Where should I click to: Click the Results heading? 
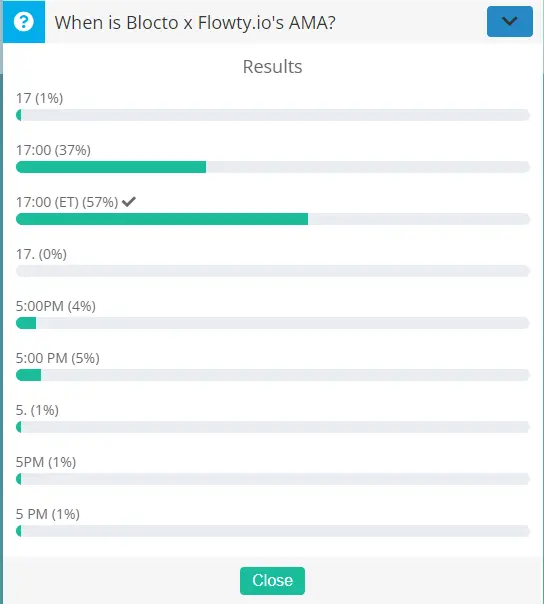tap(272, 66)
